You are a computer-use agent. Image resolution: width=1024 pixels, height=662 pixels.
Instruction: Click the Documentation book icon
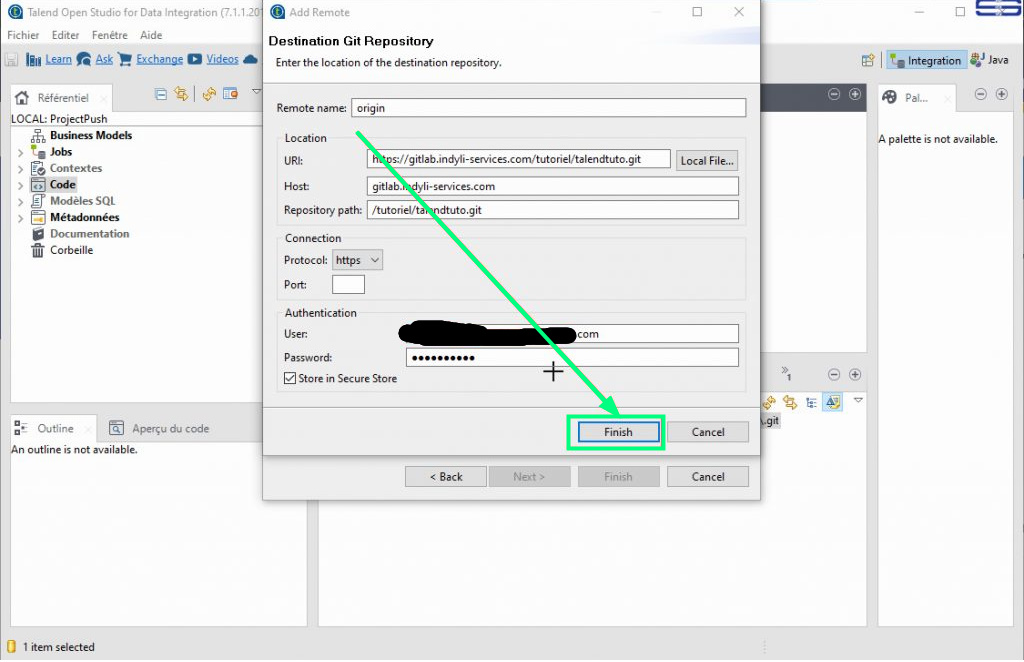click(x=39, y=234)
